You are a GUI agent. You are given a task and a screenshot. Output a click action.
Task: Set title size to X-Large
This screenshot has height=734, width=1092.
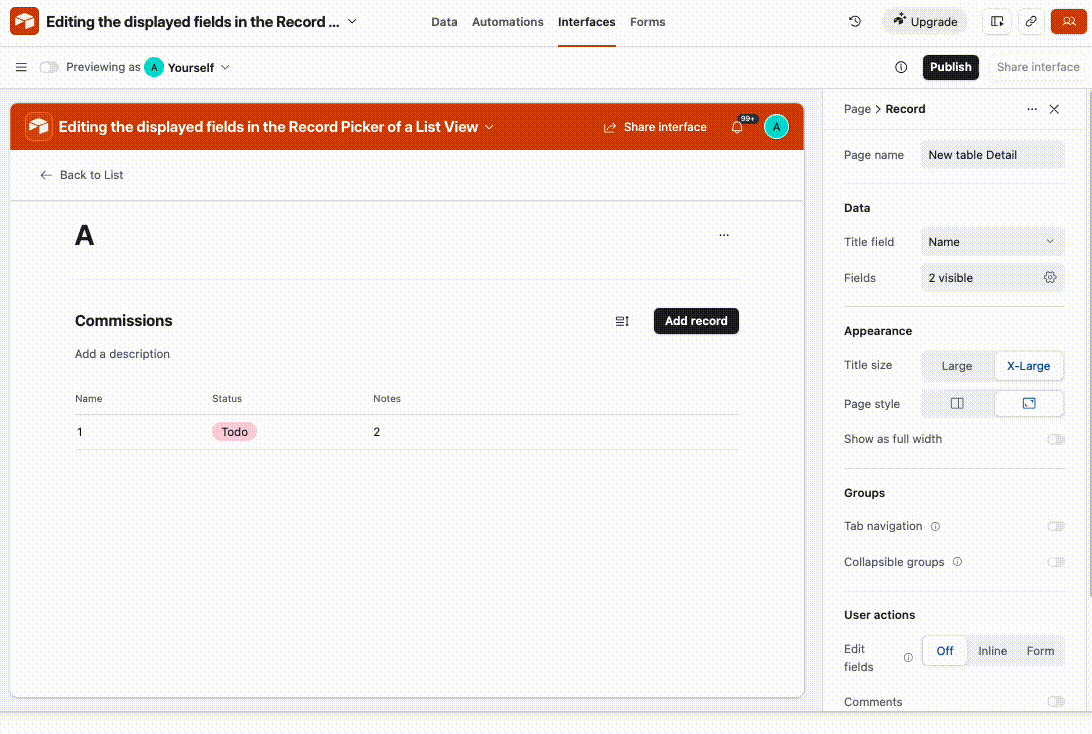(x=1029, y=366)
